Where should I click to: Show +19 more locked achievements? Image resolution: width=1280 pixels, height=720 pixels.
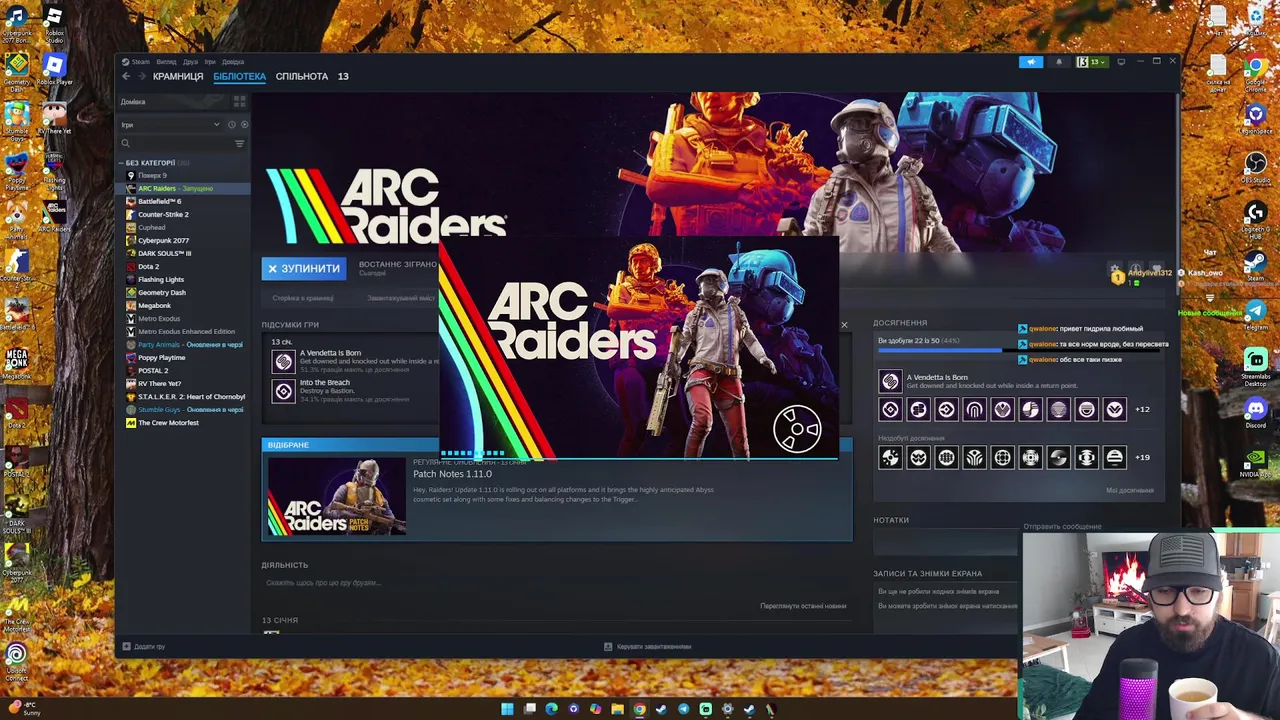tap(1142, 457)
